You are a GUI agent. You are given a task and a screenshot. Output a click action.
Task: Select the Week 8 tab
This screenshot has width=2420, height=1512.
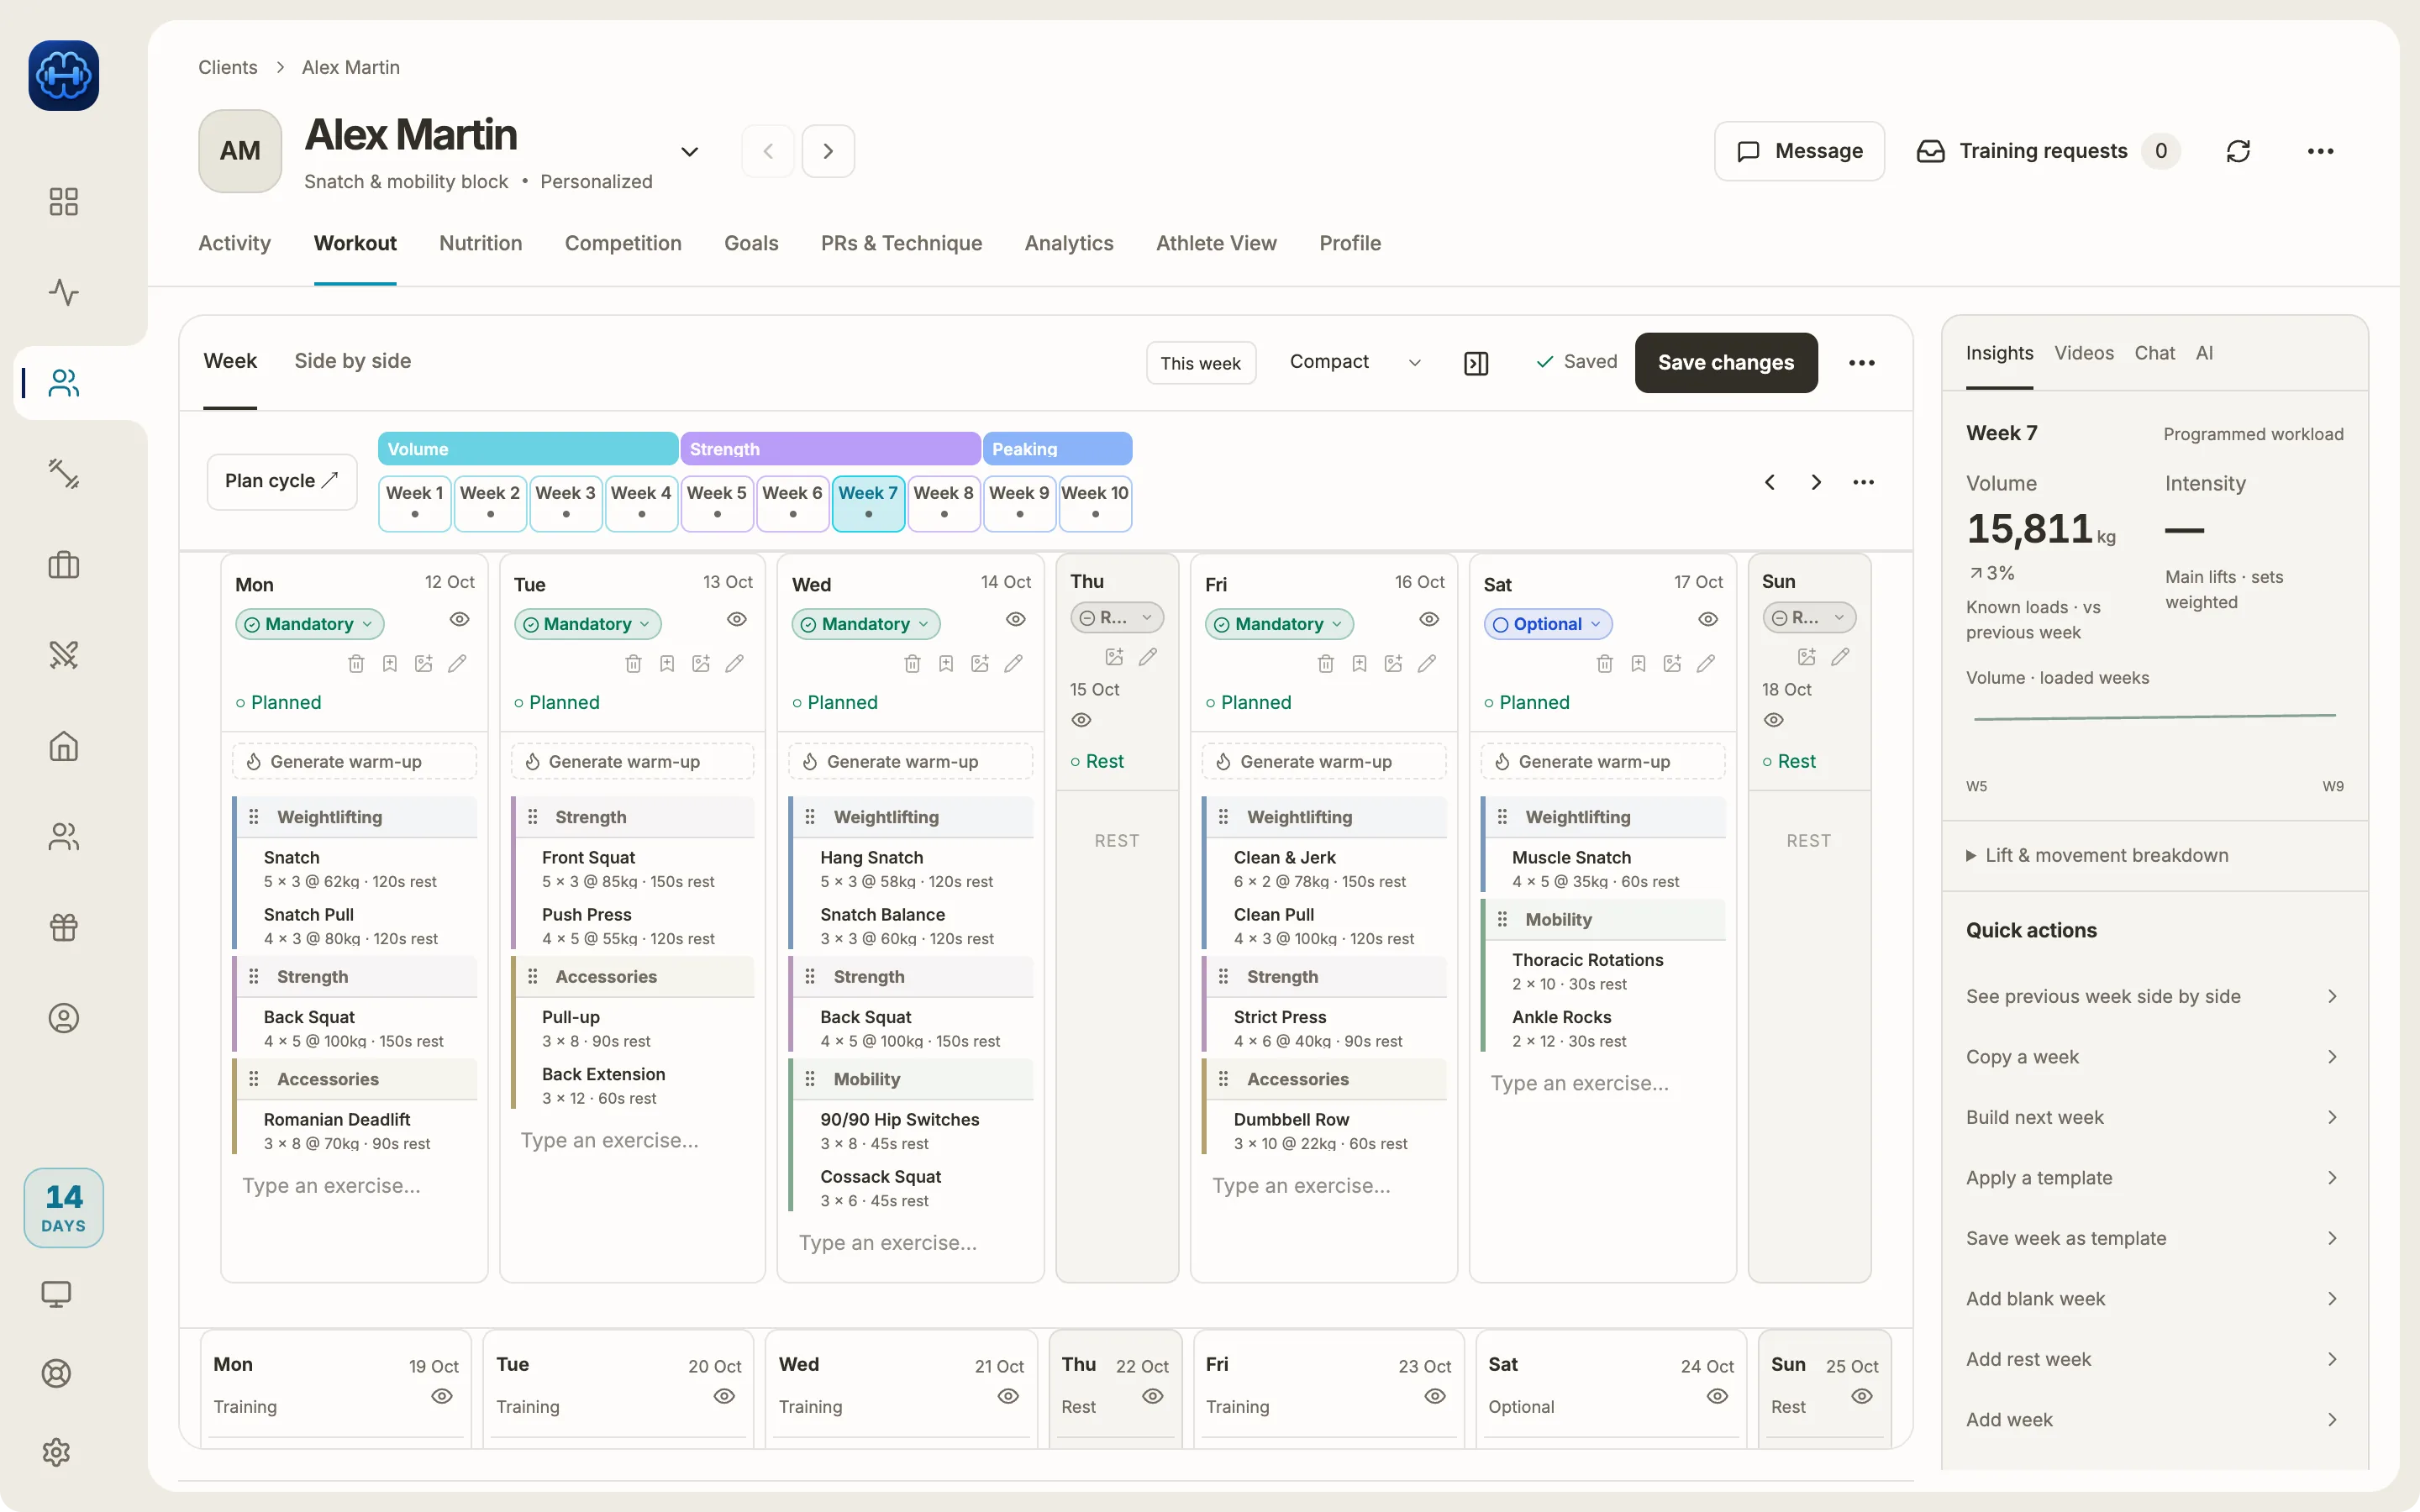[943, 502]
